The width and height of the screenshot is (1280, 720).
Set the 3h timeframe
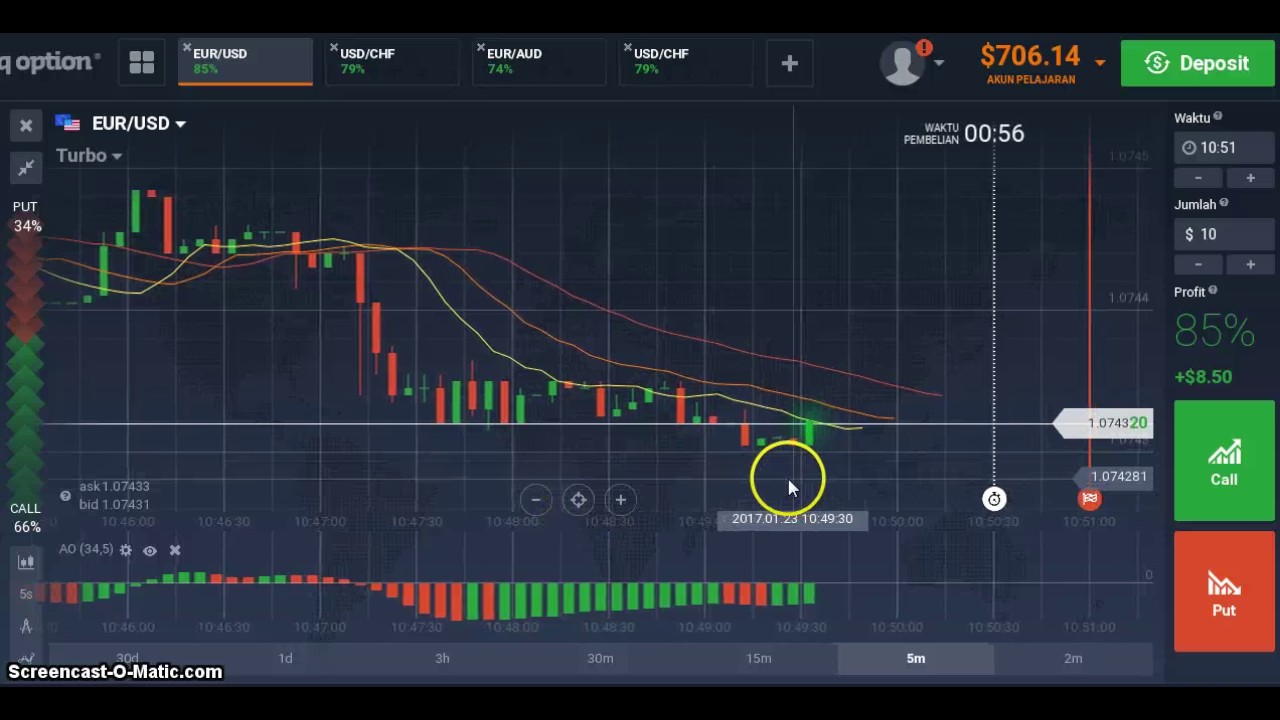(x=442, y=658)
